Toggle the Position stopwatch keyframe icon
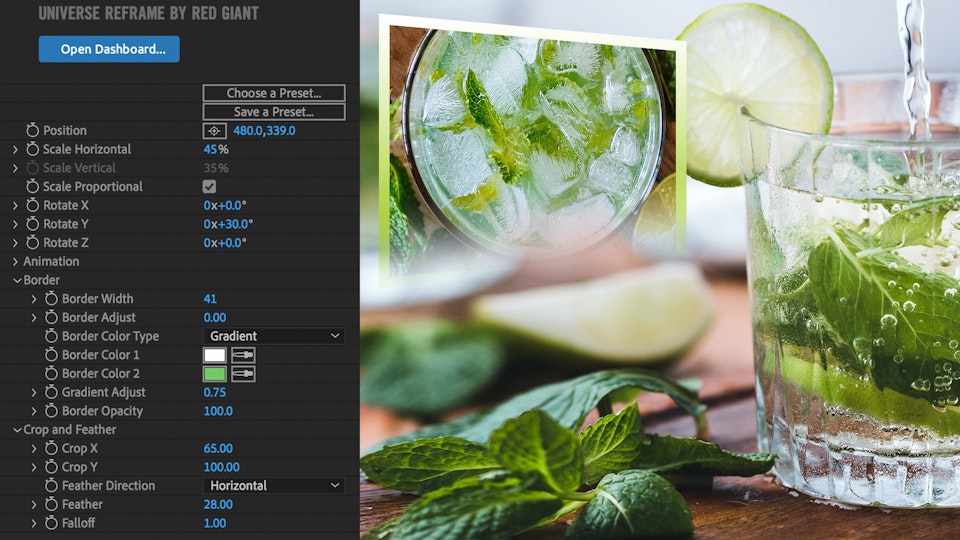Viewport: 960px width, 540px height. [33, 131]
